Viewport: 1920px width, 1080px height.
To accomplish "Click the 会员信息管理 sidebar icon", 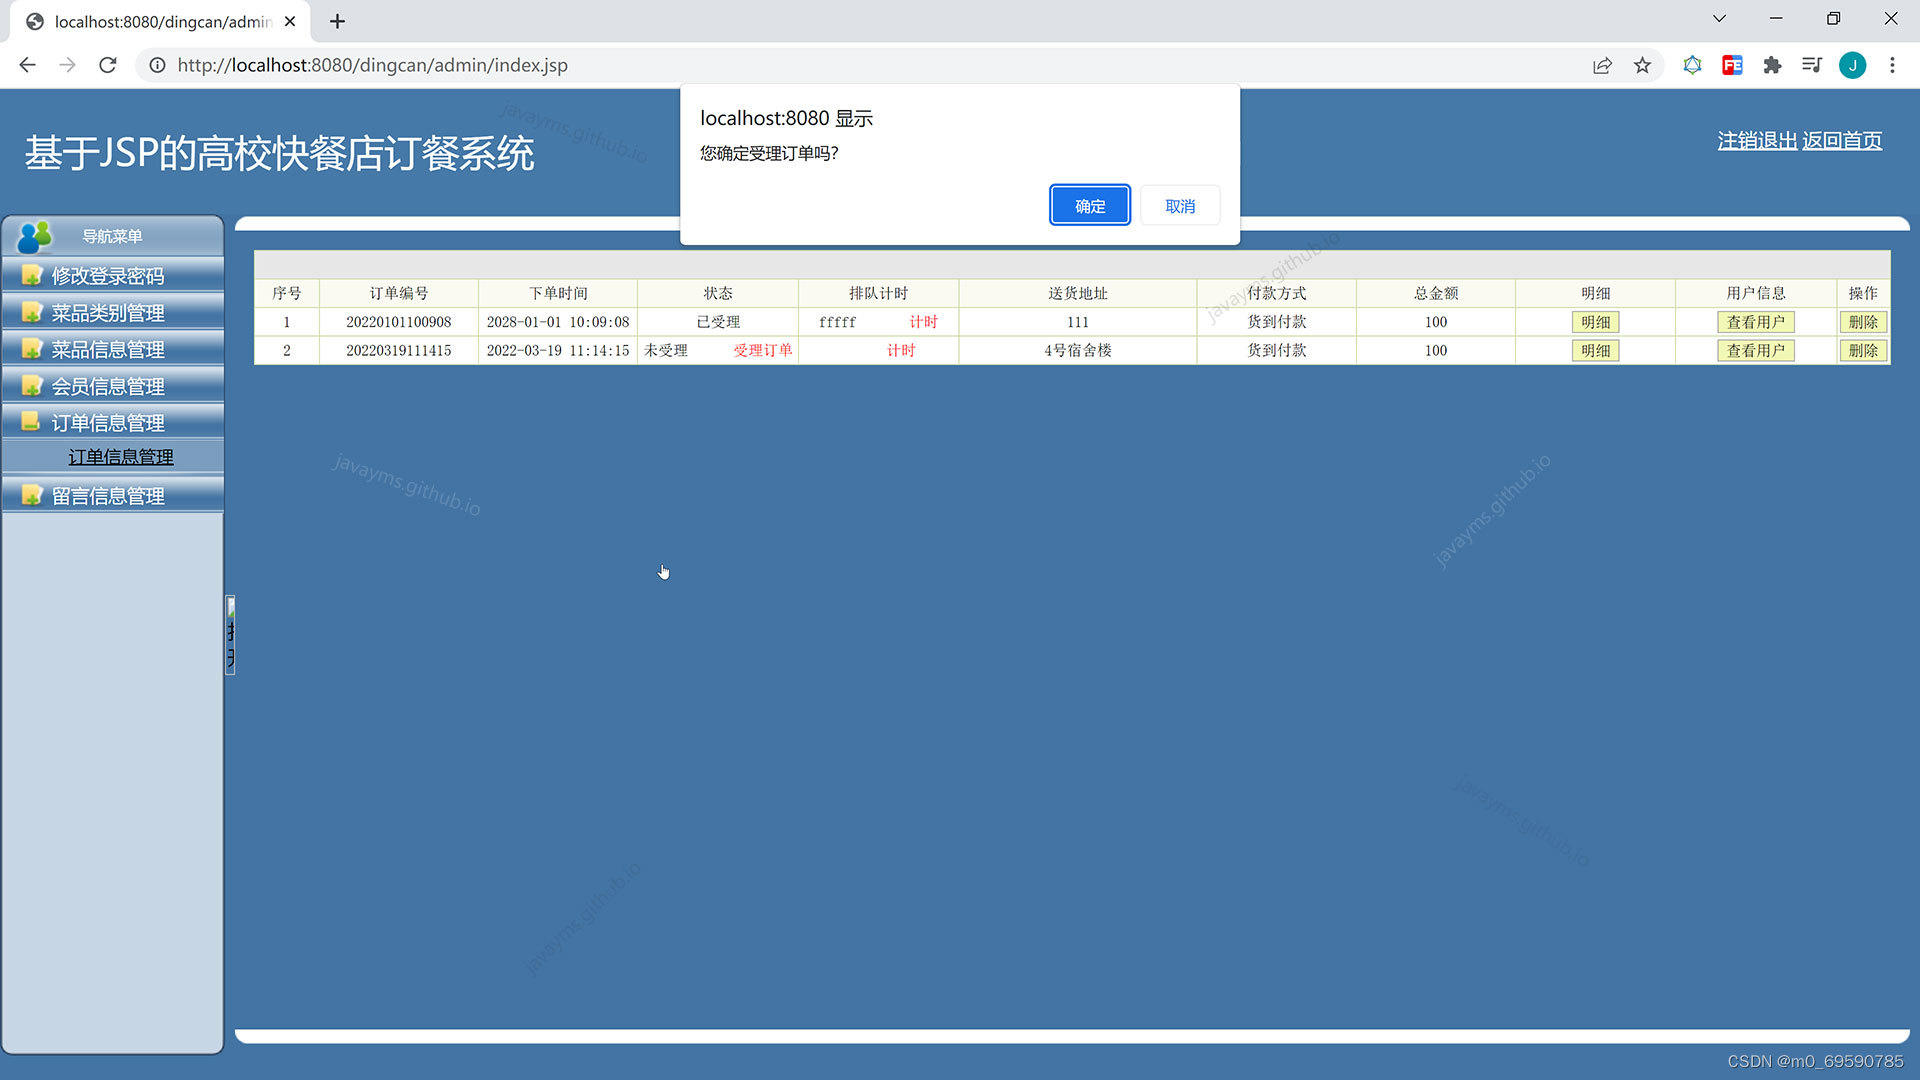I will (x=32, y=385).
